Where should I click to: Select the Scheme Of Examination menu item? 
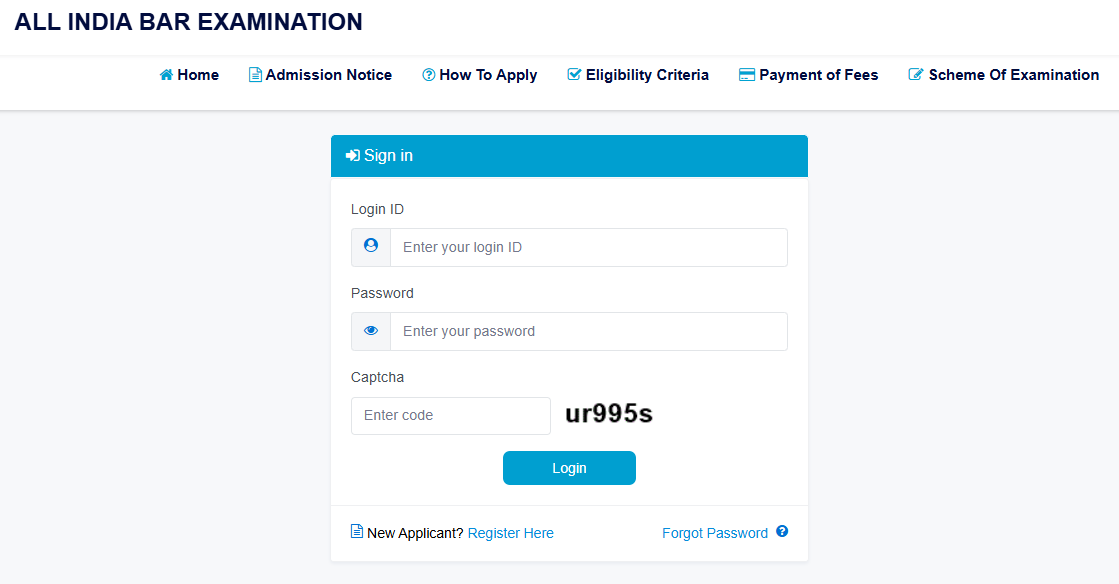[x=1013, y=75]
